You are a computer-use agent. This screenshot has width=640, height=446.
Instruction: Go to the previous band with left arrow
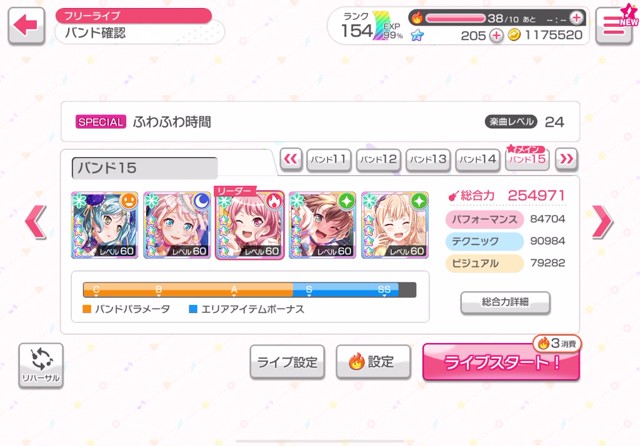36,222
